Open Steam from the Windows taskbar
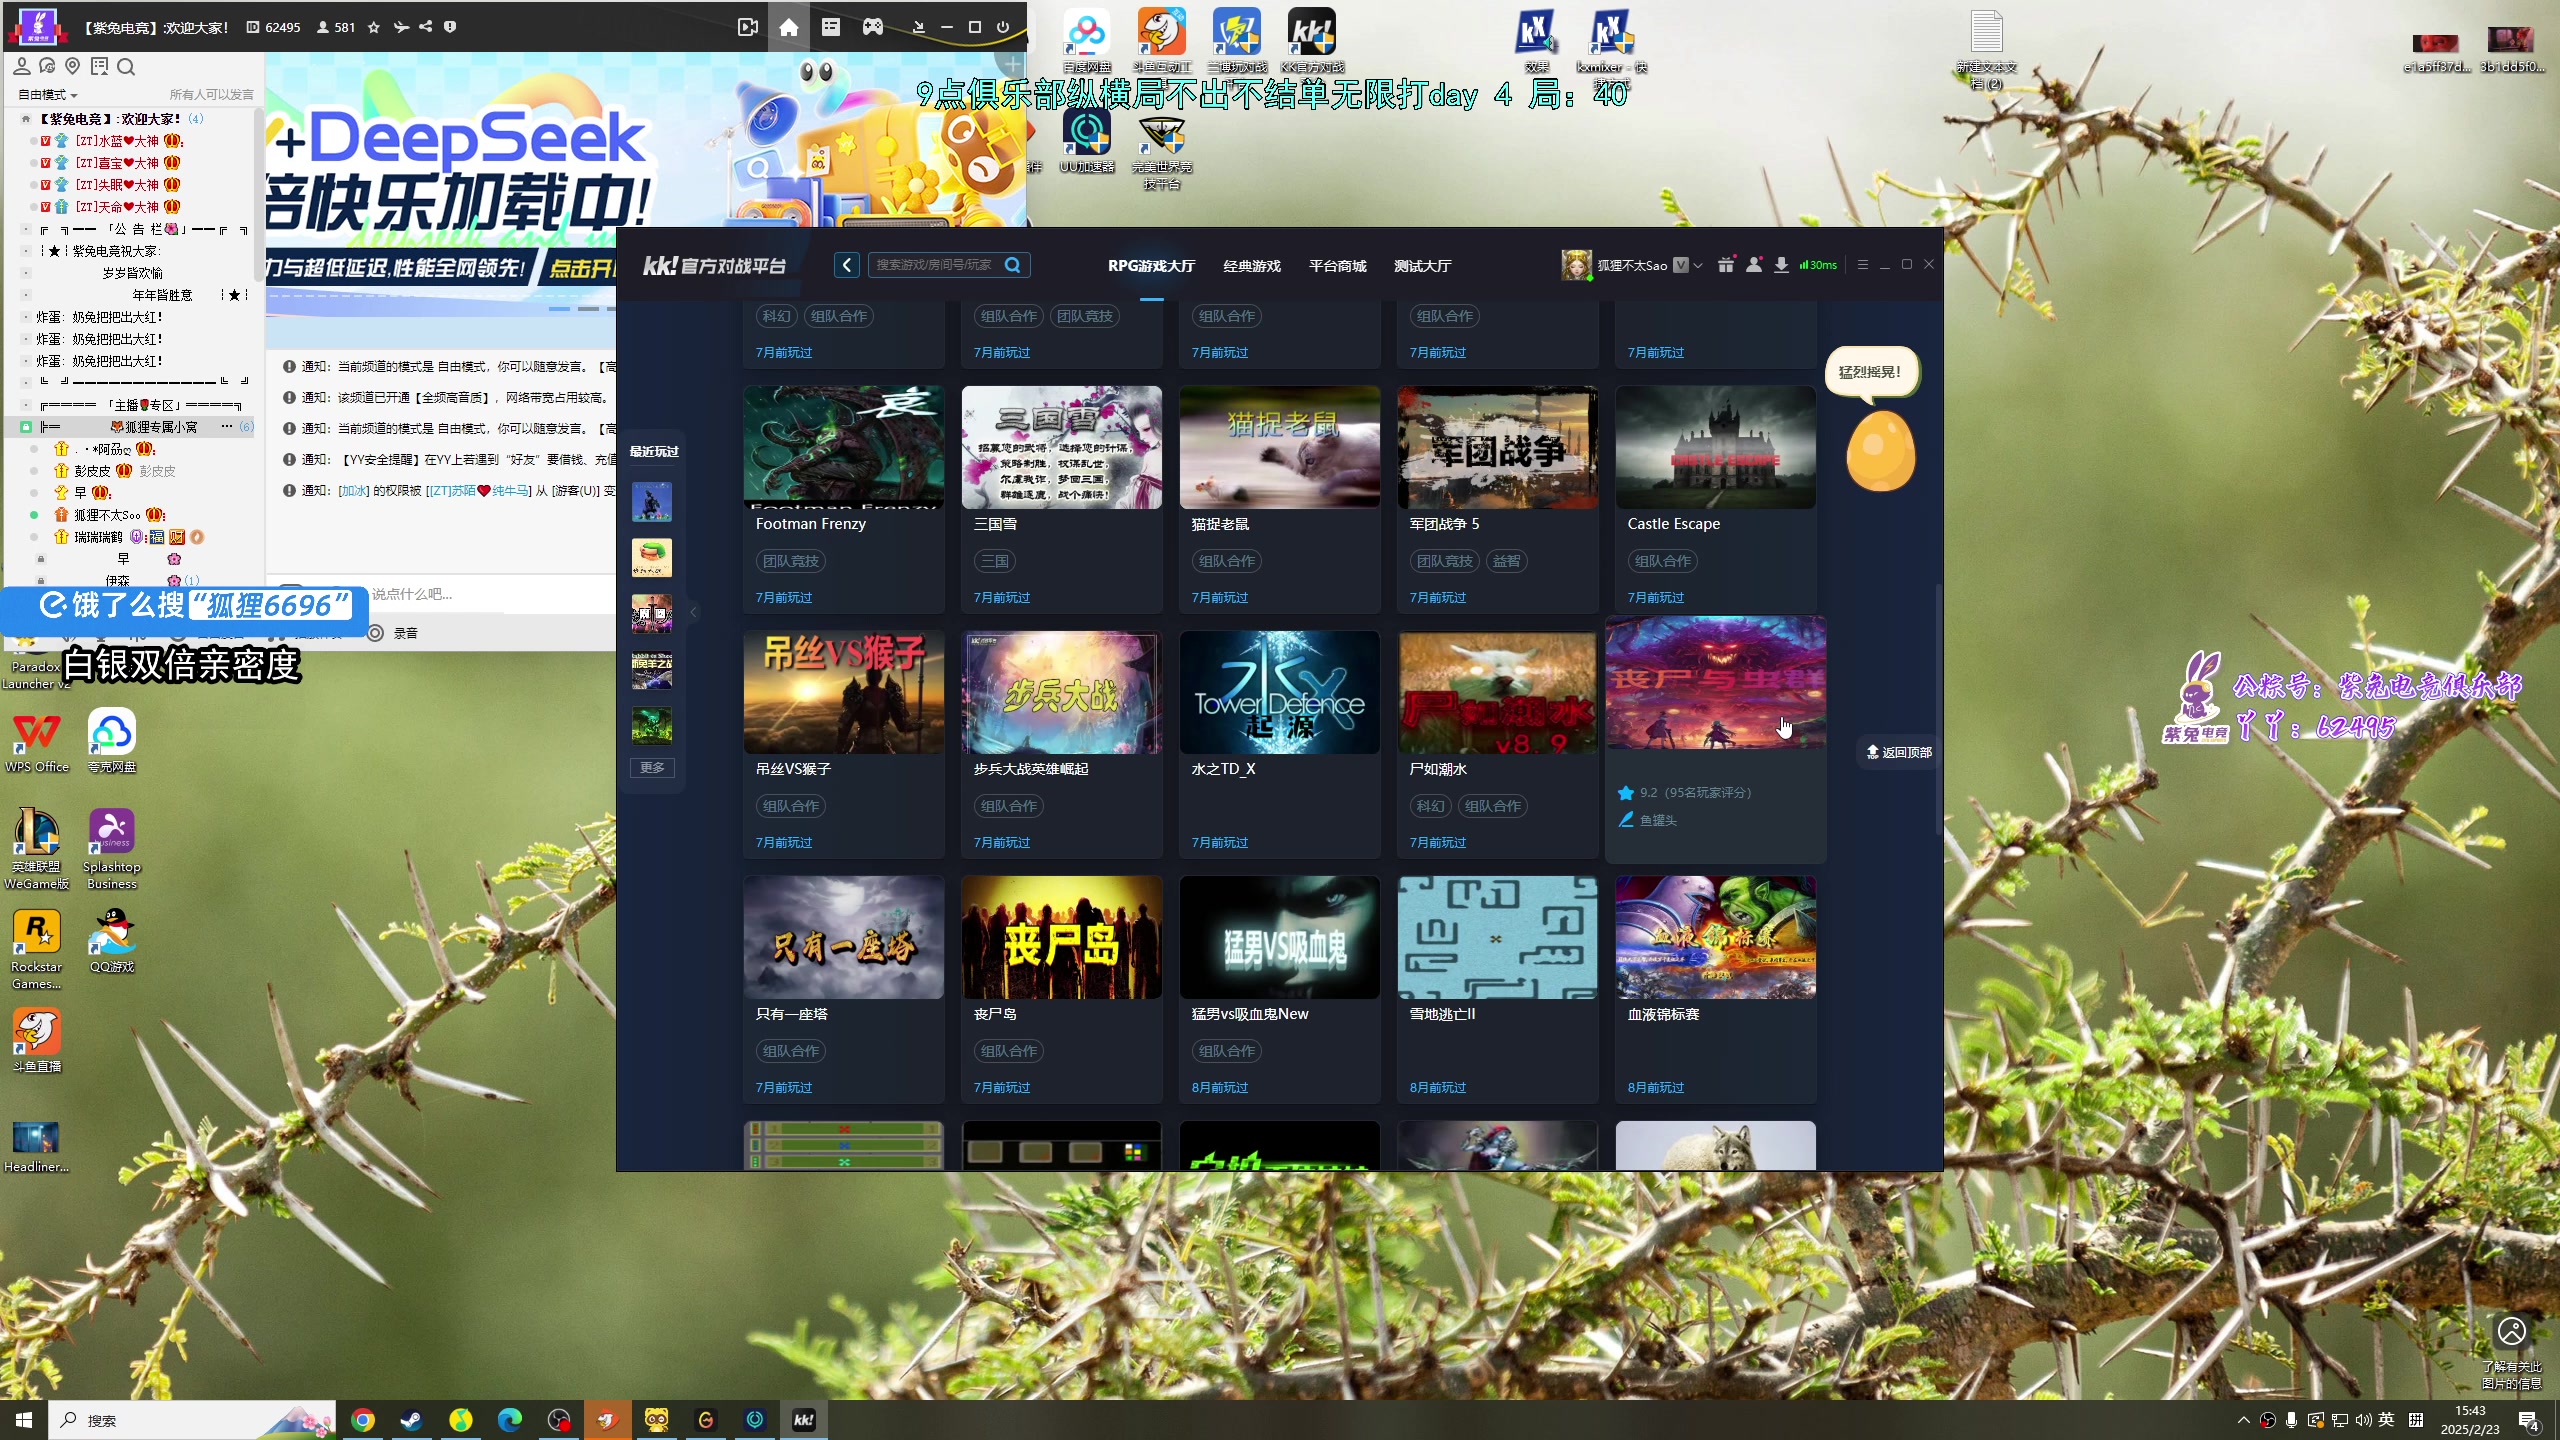 (411, 1420)
